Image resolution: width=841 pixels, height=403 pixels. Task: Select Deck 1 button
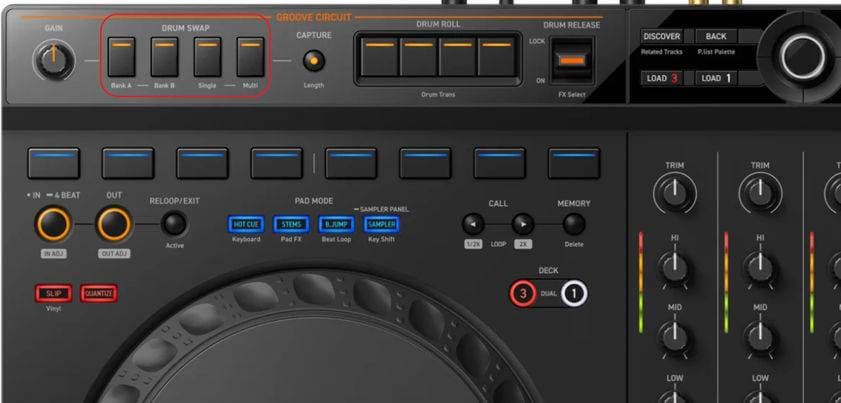(574, 294)
